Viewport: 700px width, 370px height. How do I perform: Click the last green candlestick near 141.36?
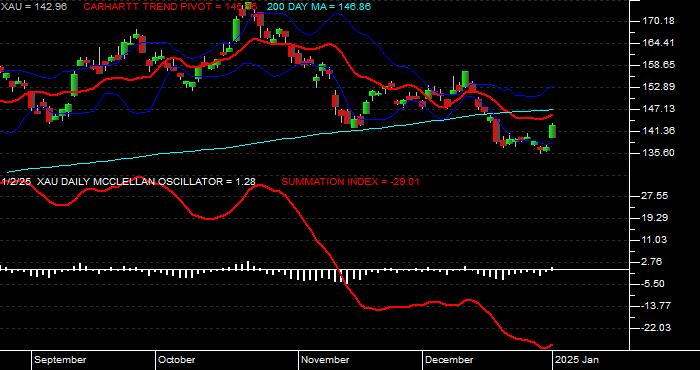tap(552, 131)
